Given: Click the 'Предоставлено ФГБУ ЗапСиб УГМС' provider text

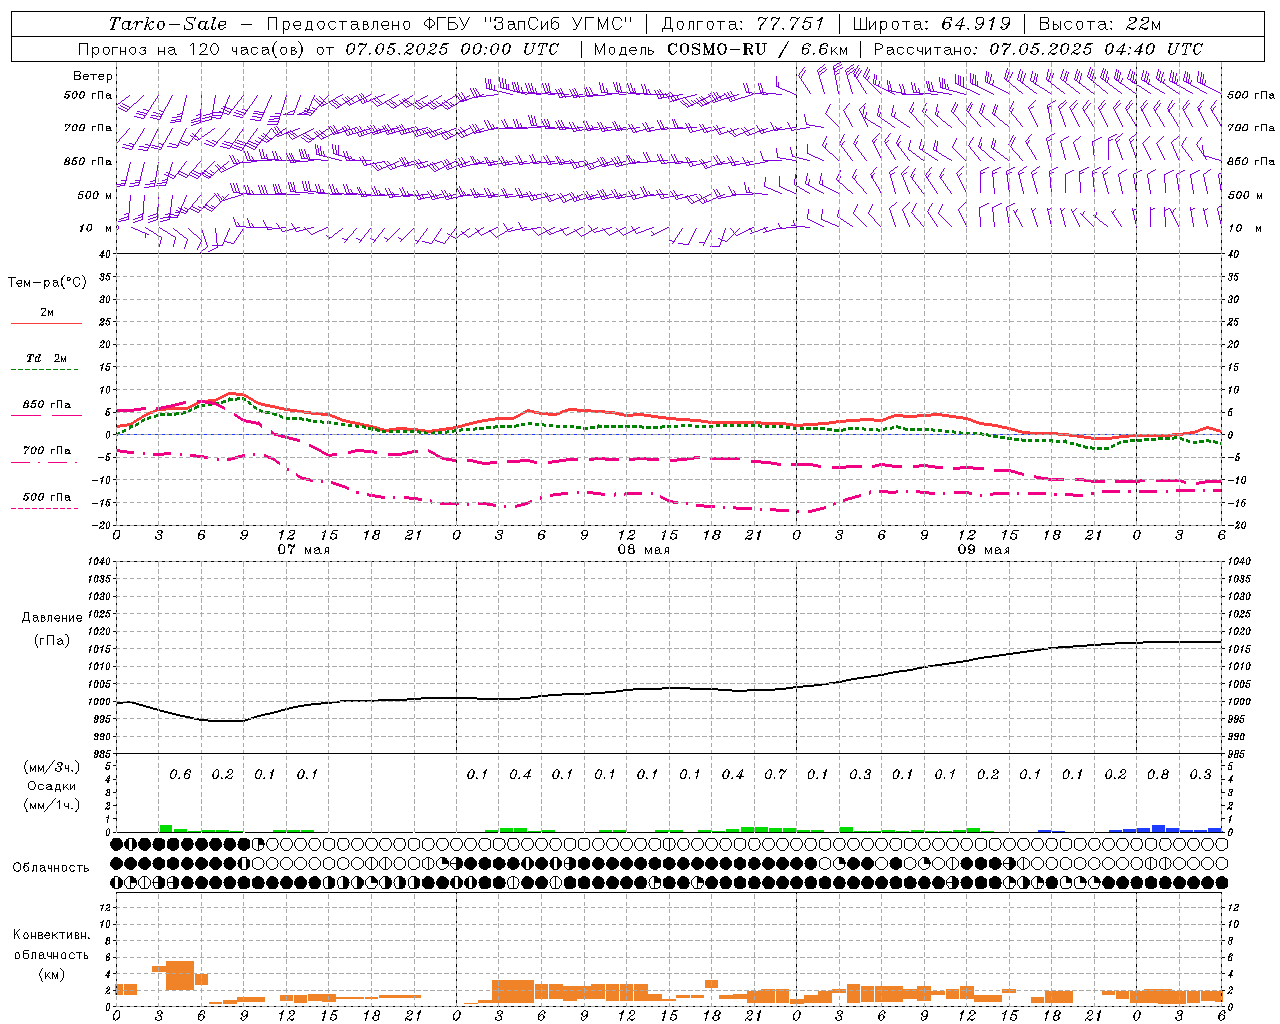Looking at the screenshot, I should click(449, 24).
